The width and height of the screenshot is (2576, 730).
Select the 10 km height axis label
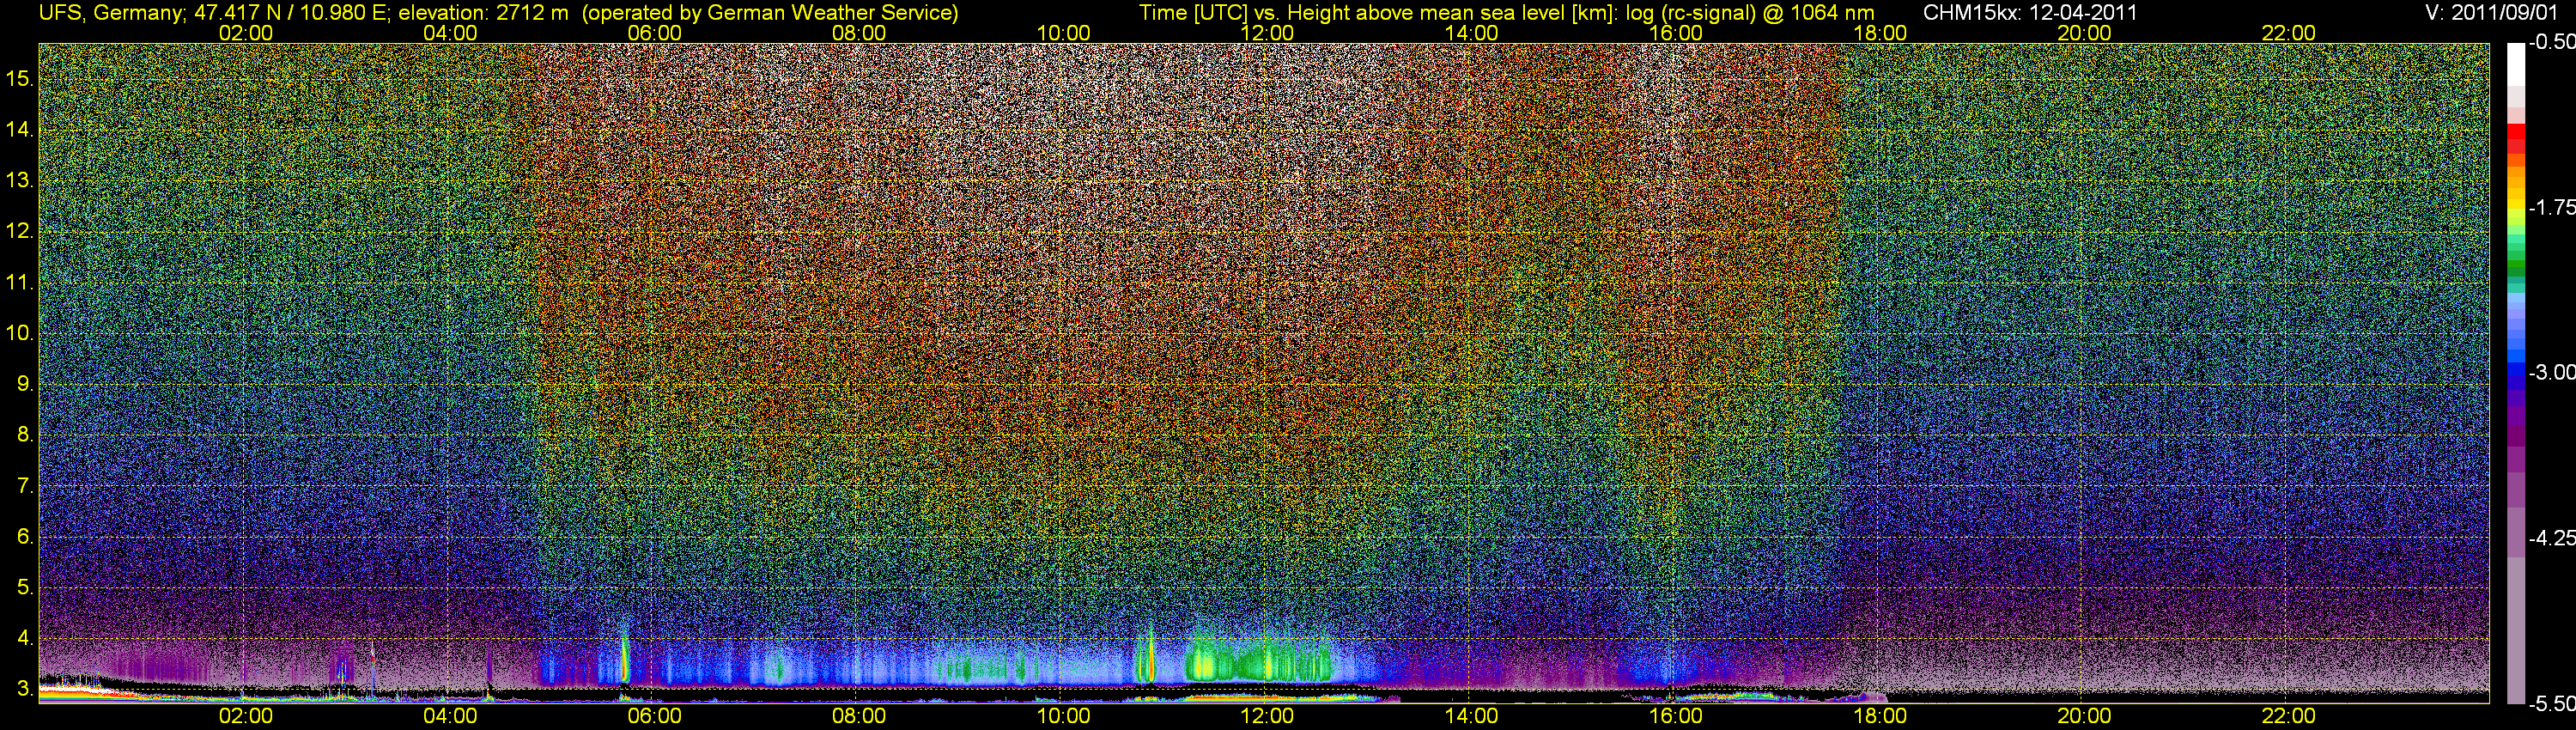(x=20, y=333)
